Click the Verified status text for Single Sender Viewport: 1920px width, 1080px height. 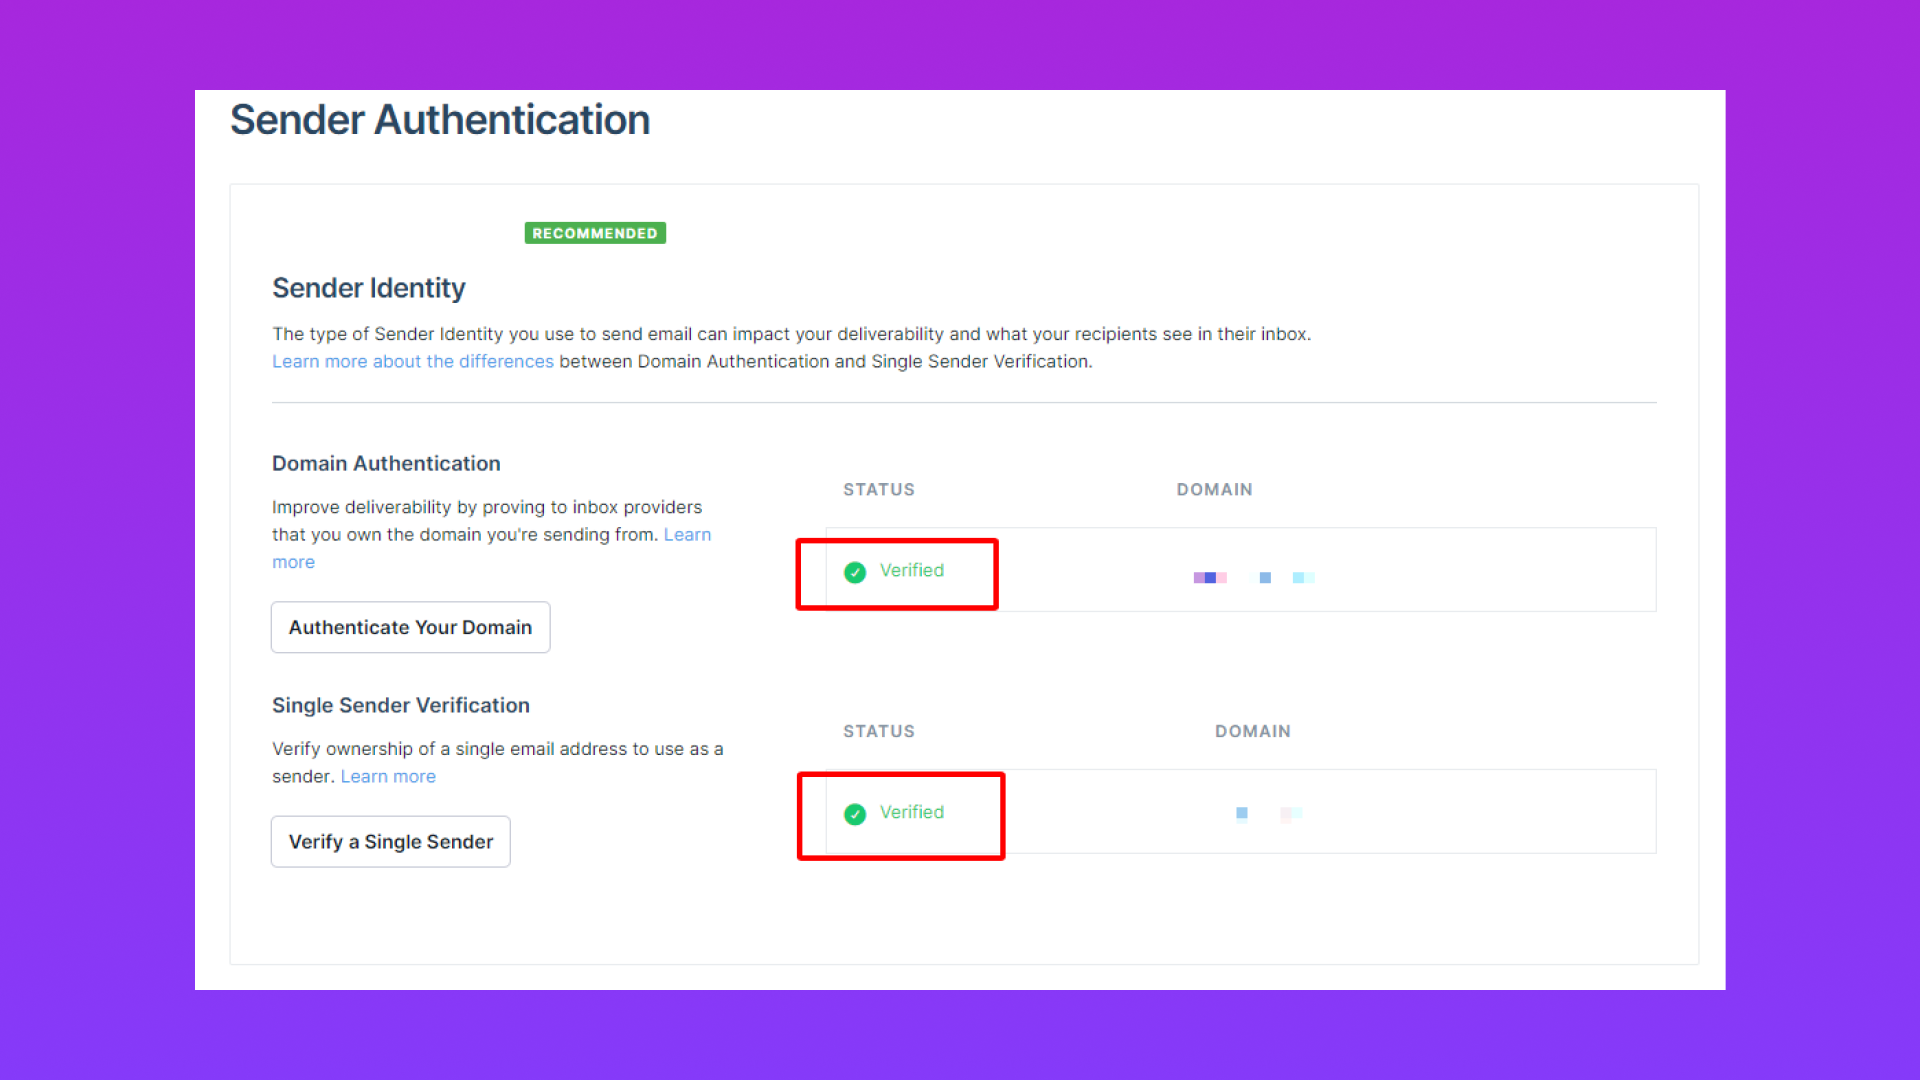click(911, 812)
